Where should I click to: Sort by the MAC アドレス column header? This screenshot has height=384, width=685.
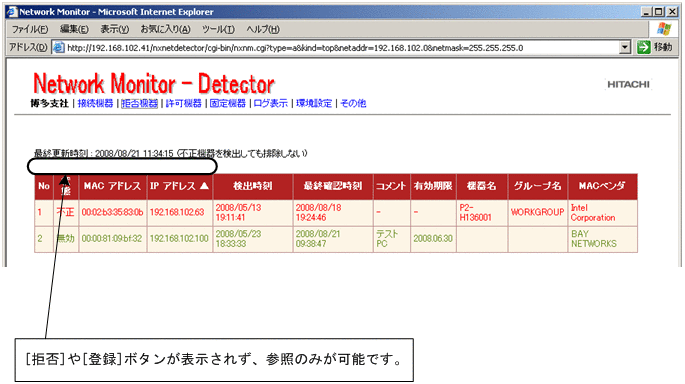coord(113,186)
